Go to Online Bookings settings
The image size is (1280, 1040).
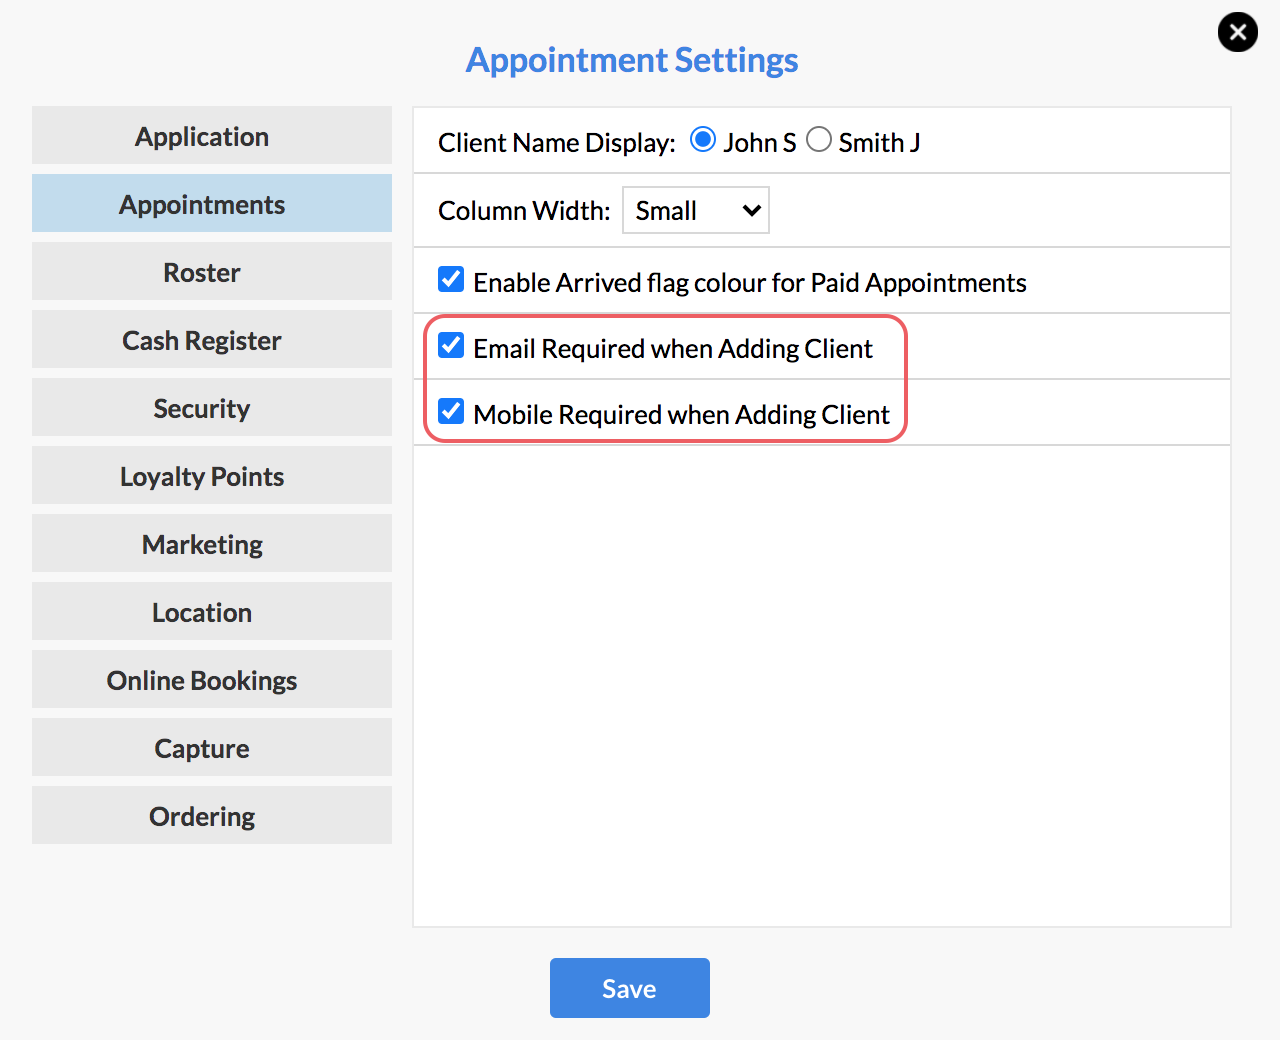[212, 679]
